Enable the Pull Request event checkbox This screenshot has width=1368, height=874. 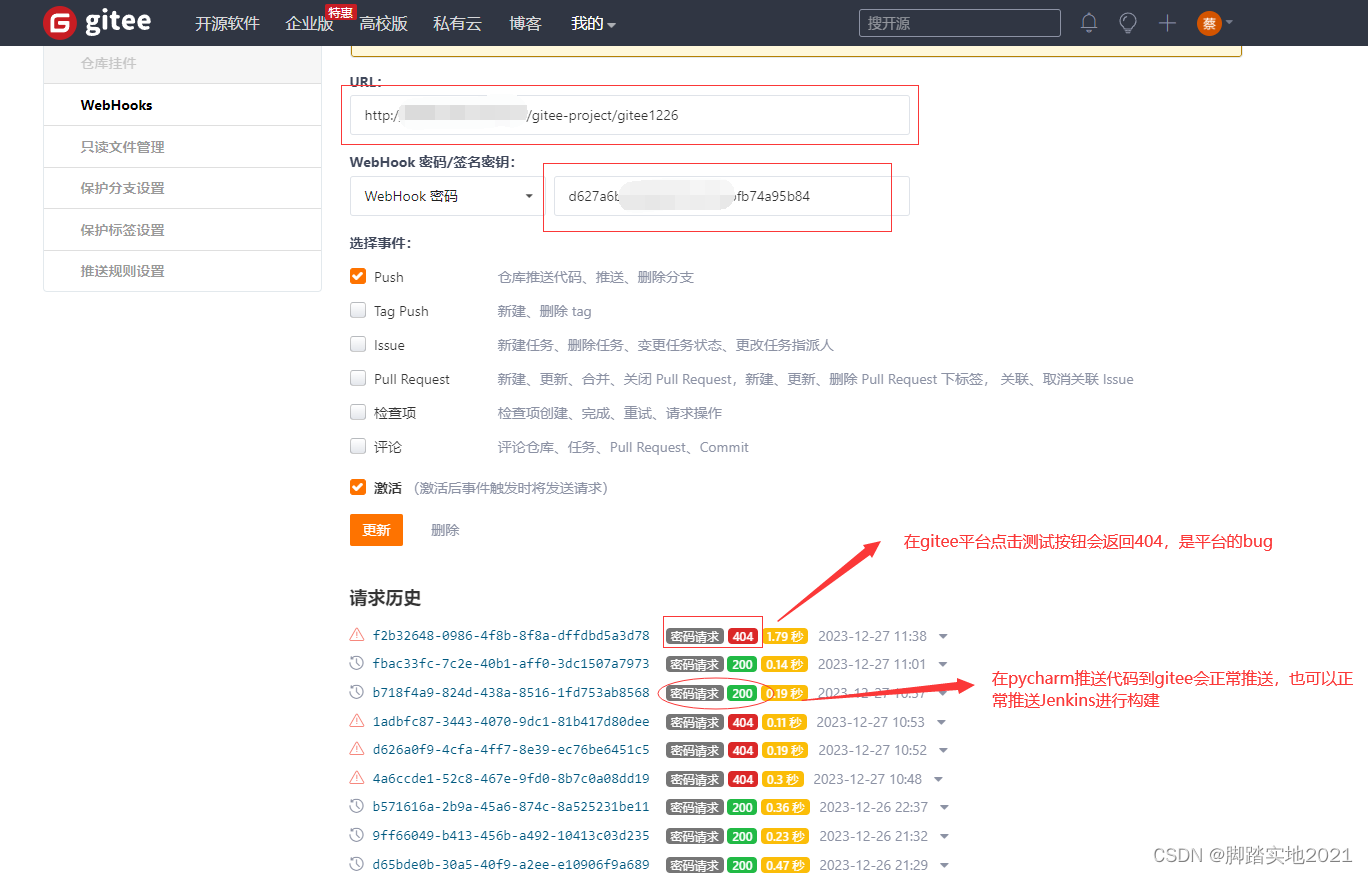pyautogui.click(x=358, y=378)
